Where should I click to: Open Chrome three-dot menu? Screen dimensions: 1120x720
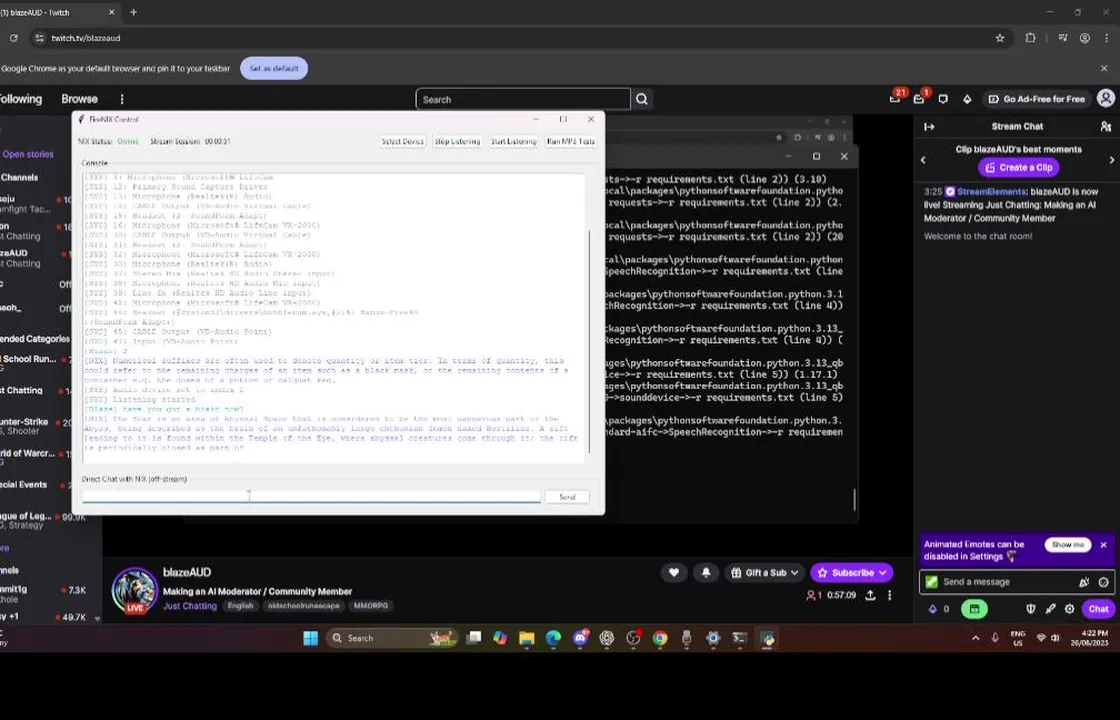(x=1106, y=38)
